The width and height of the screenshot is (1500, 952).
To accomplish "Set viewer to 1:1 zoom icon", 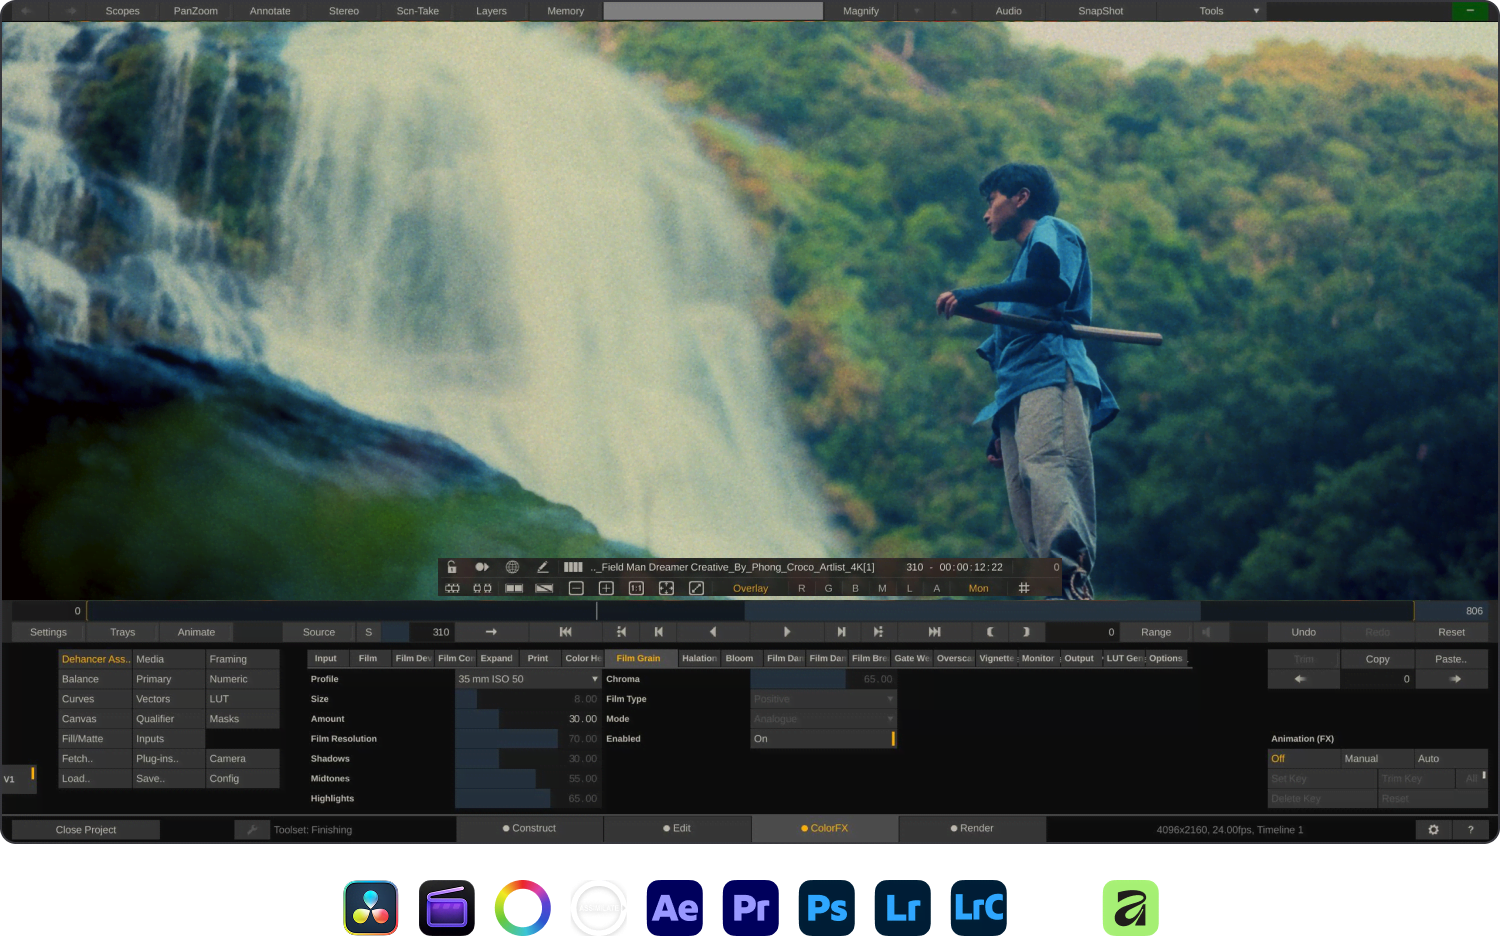I will pos(636,588).
